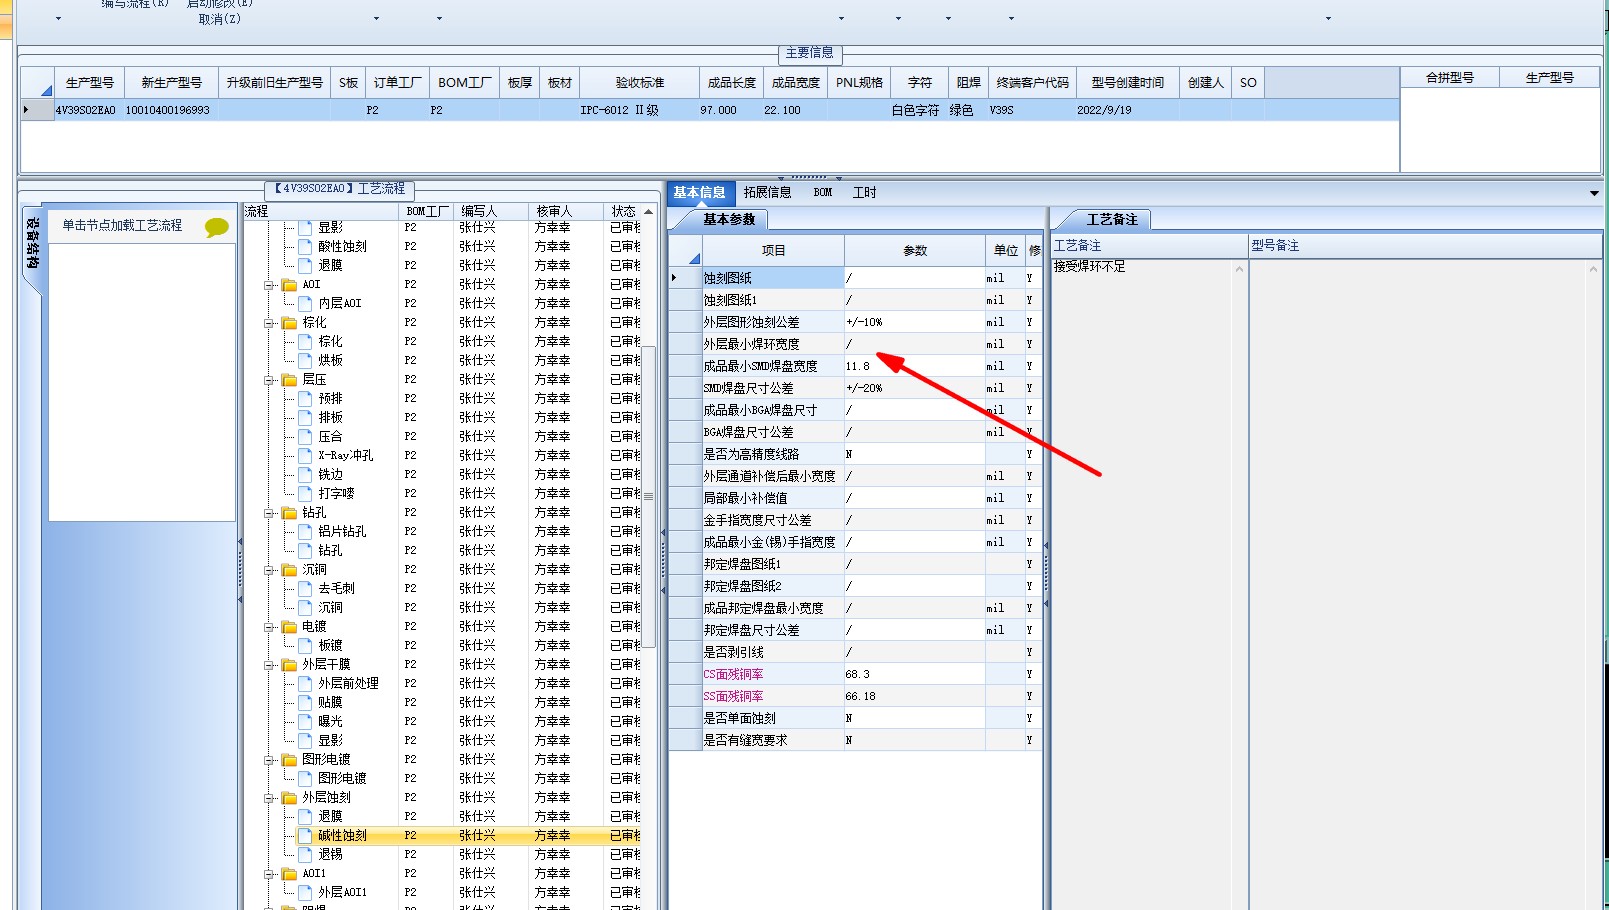
Task: Click the 接受焊环不足 process note
Action: pyautogui.click(x=1089, y=267)
